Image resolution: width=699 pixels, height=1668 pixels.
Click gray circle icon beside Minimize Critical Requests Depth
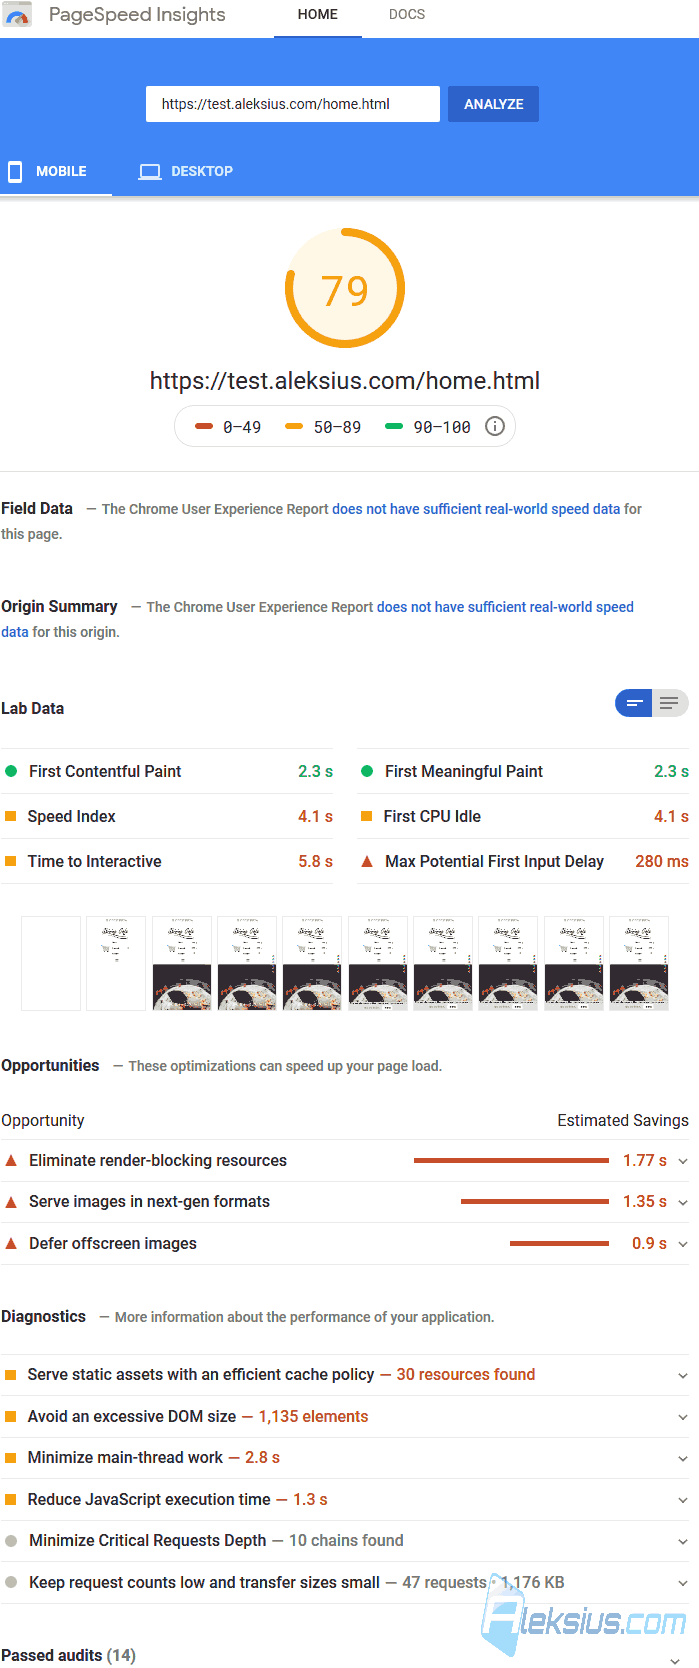click(11, 1541)
